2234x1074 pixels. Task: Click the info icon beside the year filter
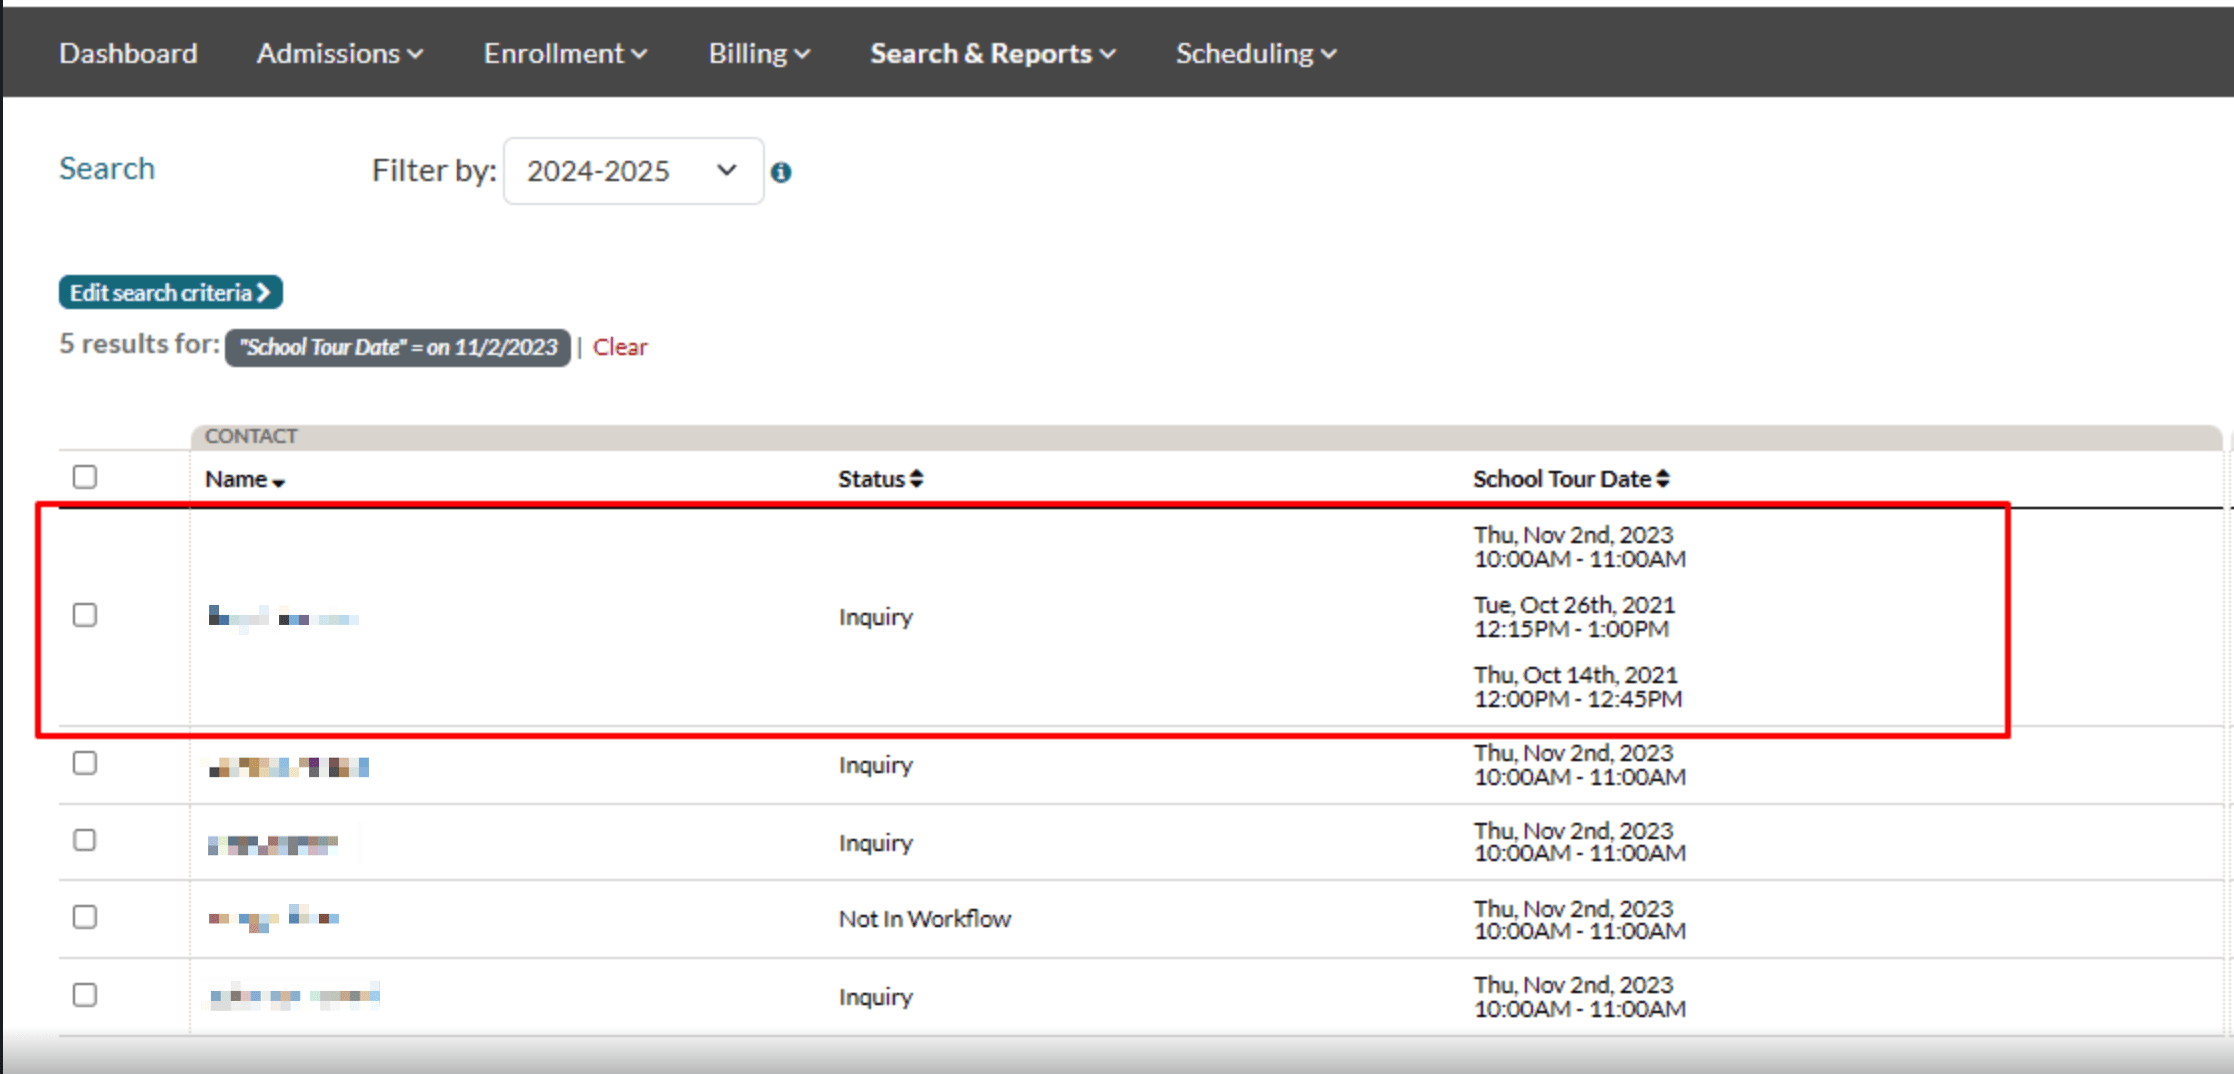[781, 172]
